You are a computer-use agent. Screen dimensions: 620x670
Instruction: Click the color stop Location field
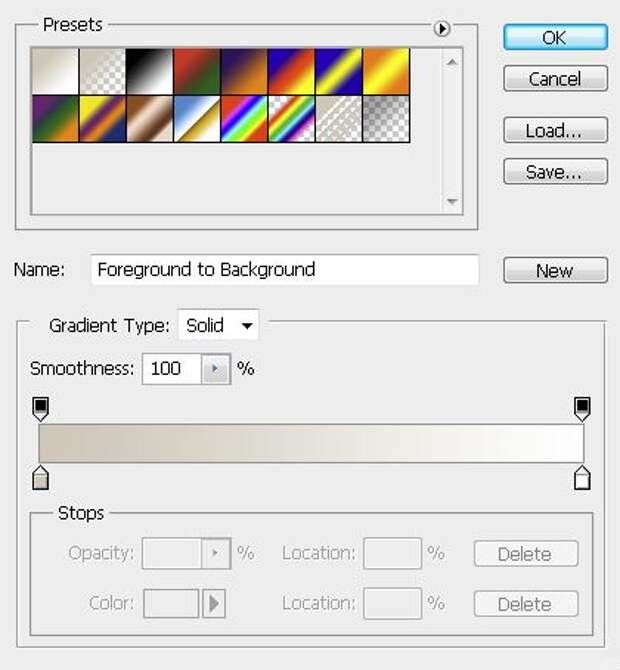[392, 603]
